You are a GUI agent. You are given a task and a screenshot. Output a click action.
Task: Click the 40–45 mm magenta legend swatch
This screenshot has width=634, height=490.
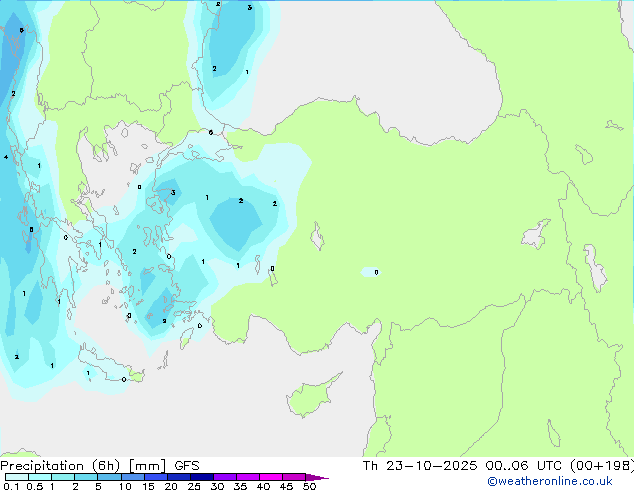[x=271, y=477]
